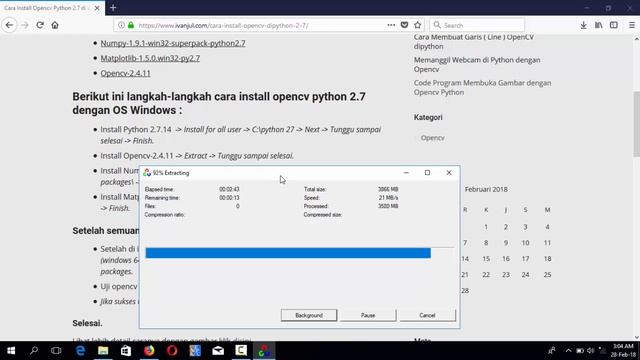Show hidden system tray icons
The height and width of the screenshot is (360, 640).
pyautogui.click(x=568, y=351)
